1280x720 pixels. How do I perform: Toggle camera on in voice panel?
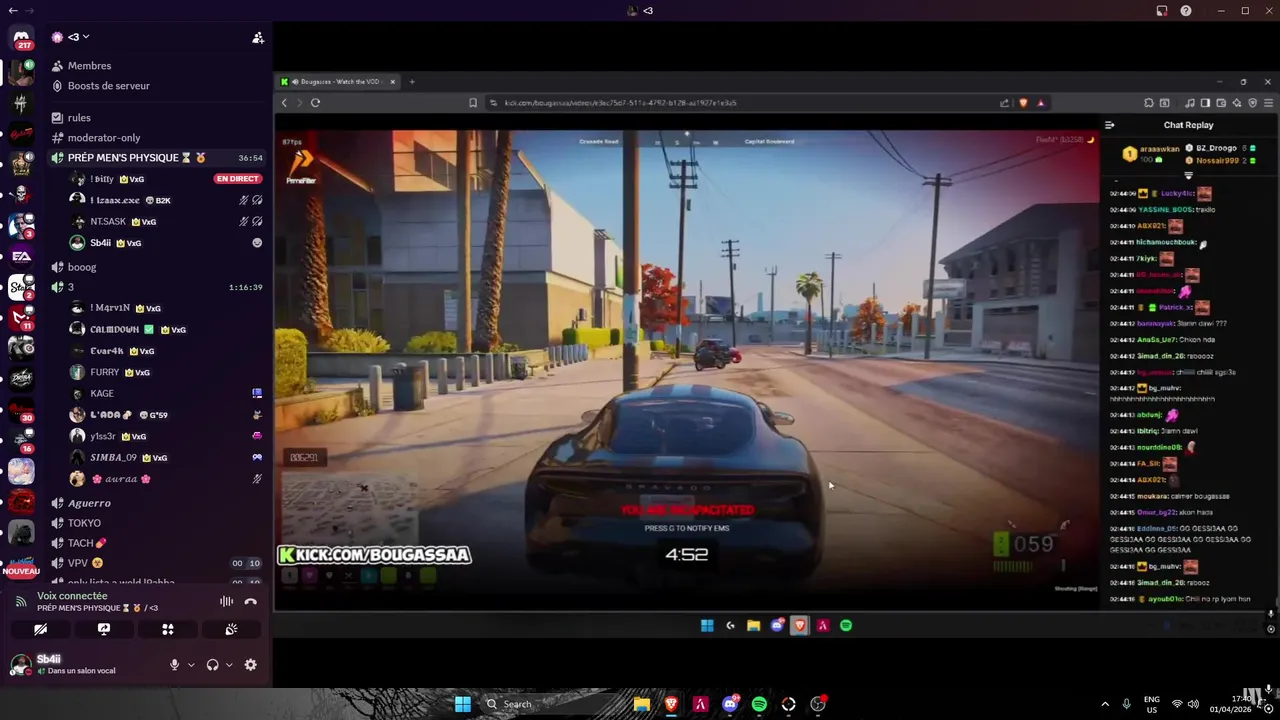(x=40, y=629)
